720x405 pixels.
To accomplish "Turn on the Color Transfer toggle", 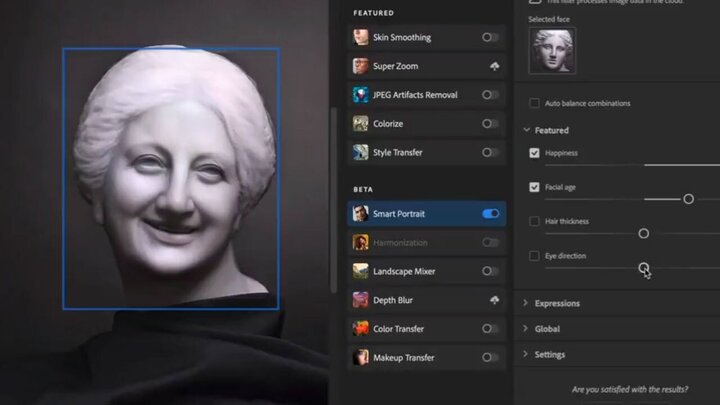I will [490, 329].
